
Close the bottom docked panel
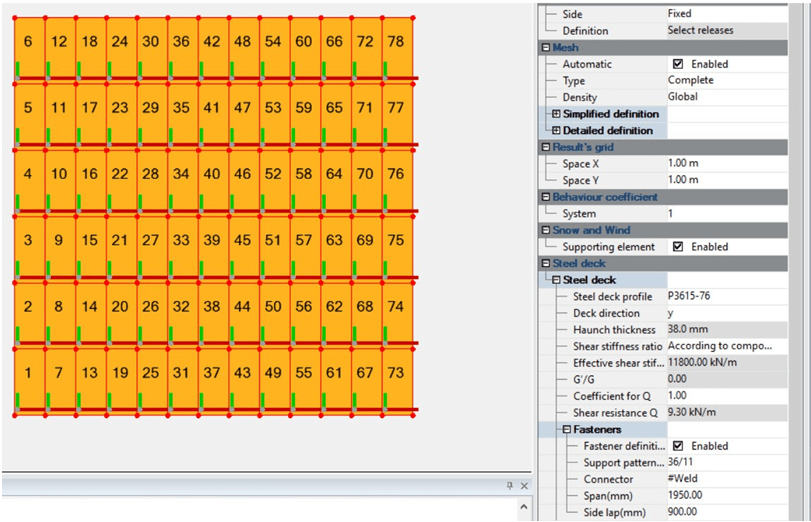[526, 486]
